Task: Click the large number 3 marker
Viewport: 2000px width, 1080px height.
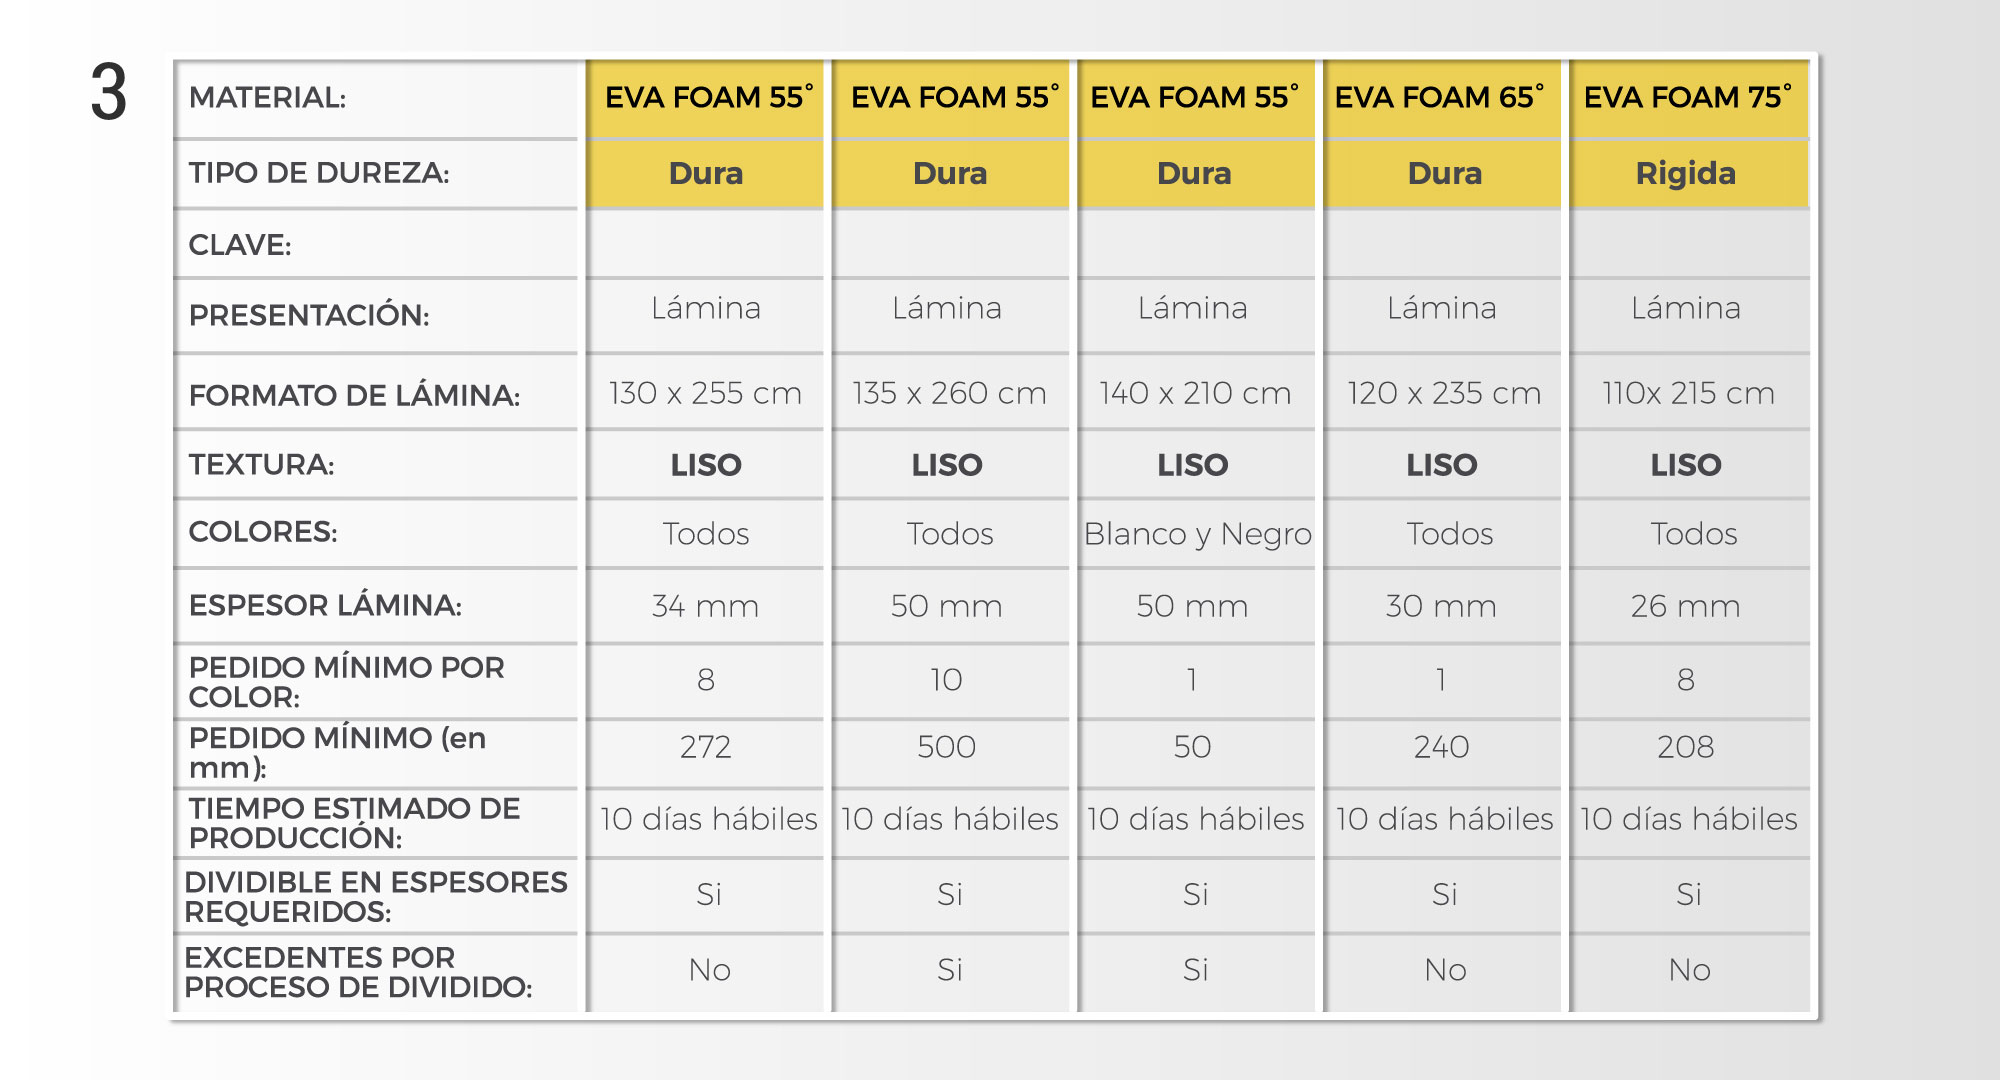Action: [x=109, y=93]
